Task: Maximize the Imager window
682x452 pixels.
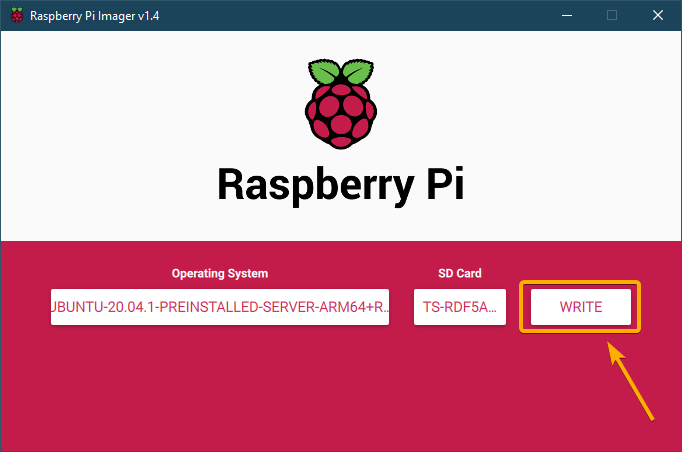Action: (x=612, y=15)
